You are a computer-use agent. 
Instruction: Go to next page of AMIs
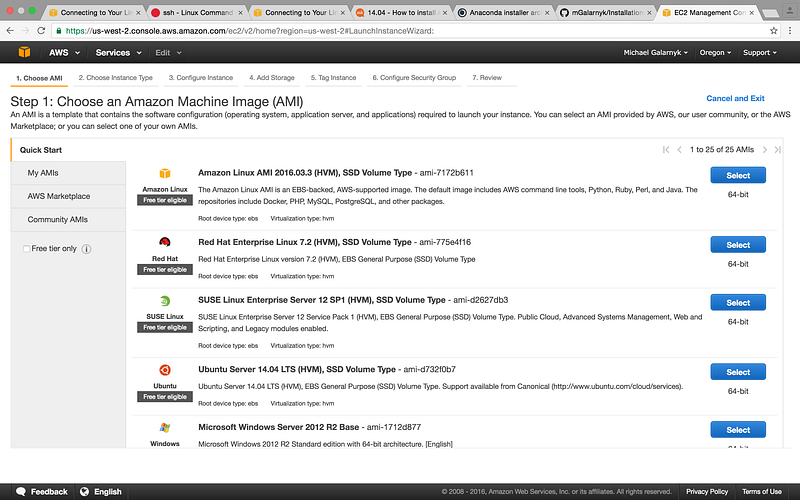(x=764, y=149)
